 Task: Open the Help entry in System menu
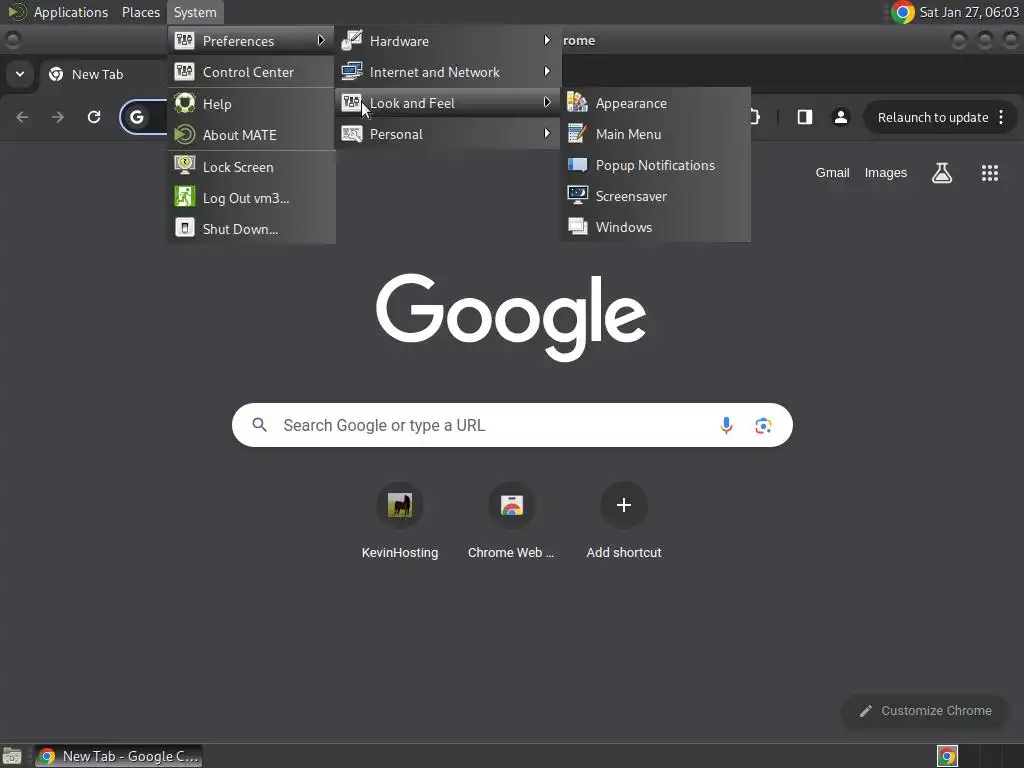coord(251,104)
